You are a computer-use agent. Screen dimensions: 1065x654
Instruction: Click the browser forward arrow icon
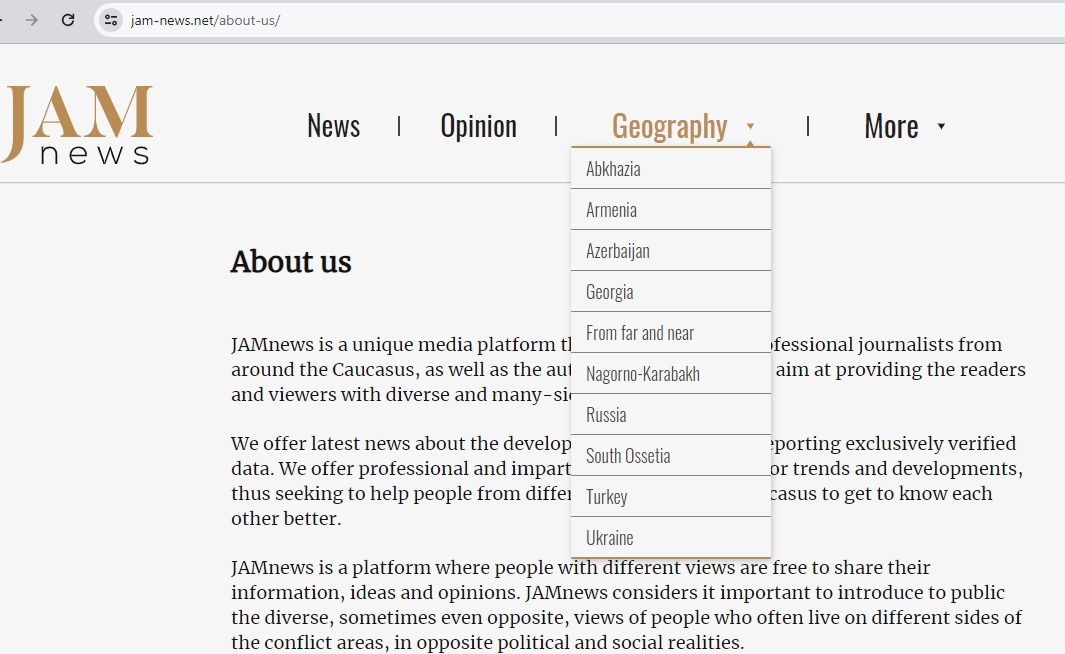(x=32, y=20)
